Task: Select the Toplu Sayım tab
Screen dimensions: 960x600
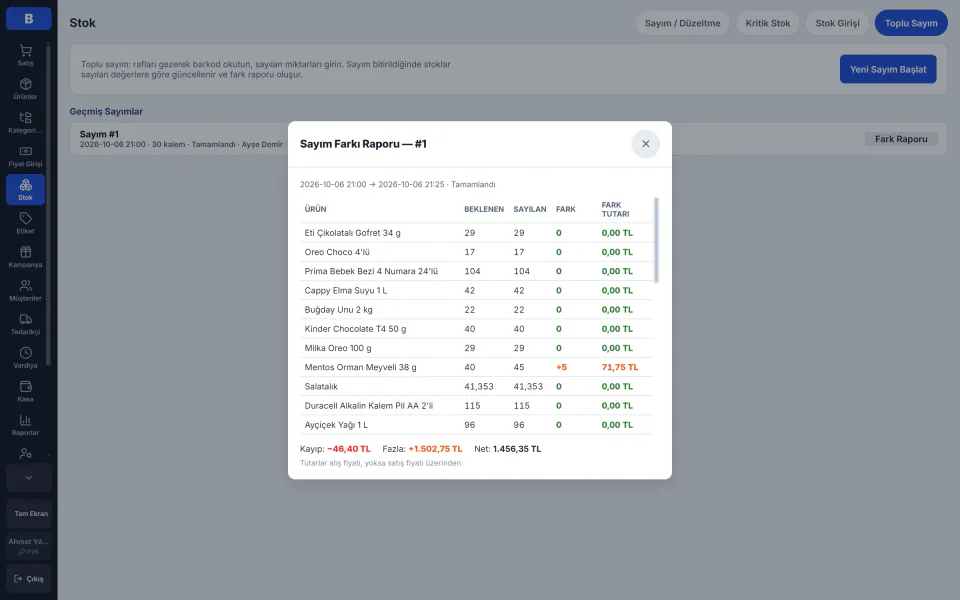Action: tap(911, 23)
